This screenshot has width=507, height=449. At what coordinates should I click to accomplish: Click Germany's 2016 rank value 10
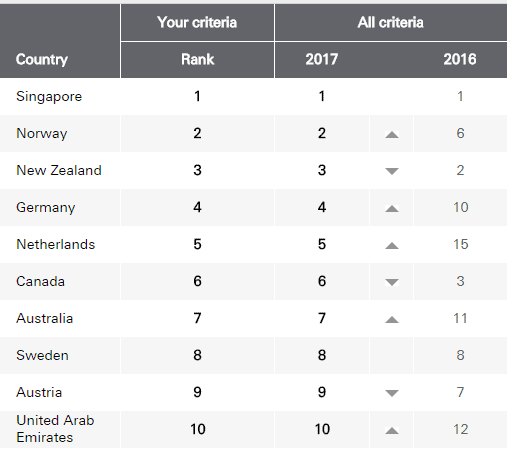coord(461,207)
